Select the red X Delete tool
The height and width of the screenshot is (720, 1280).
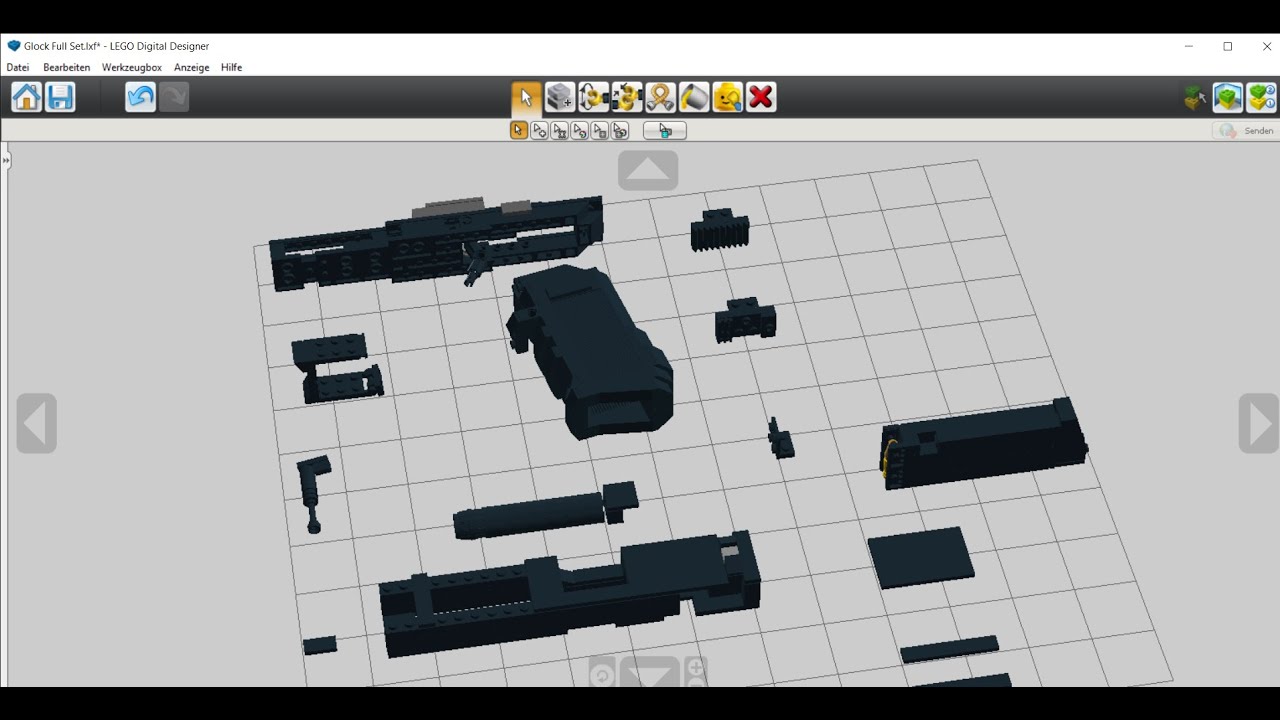761,97
